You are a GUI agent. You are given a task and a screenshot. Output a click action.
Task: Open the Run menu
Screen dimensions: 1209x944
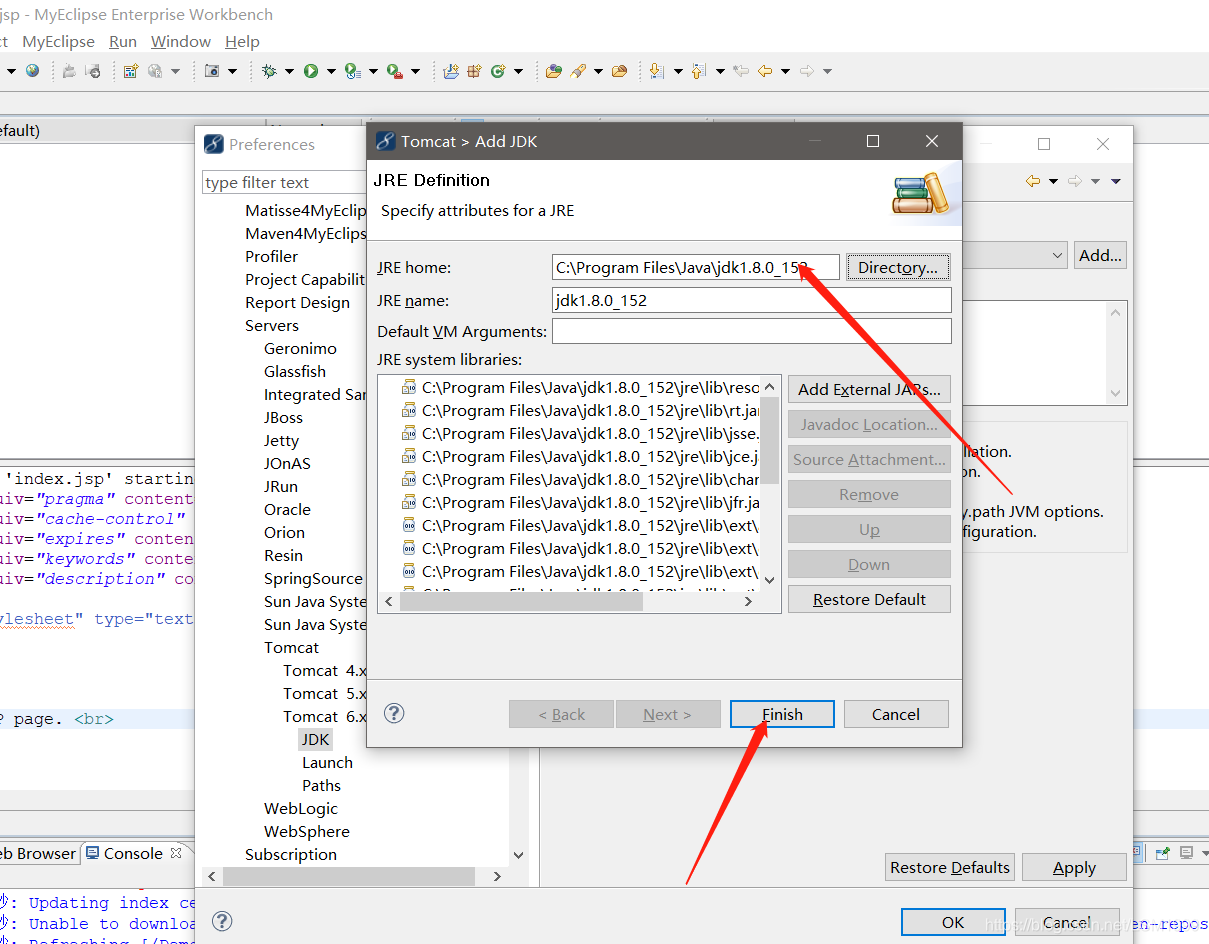click(x=123, y=41)
